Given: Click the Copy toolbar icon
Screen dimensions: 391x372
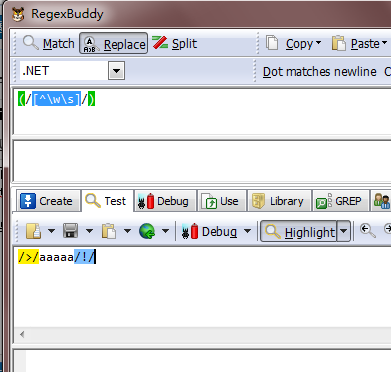Looking at the screenshot, I should pyautogui.click(x=272, y=43).
